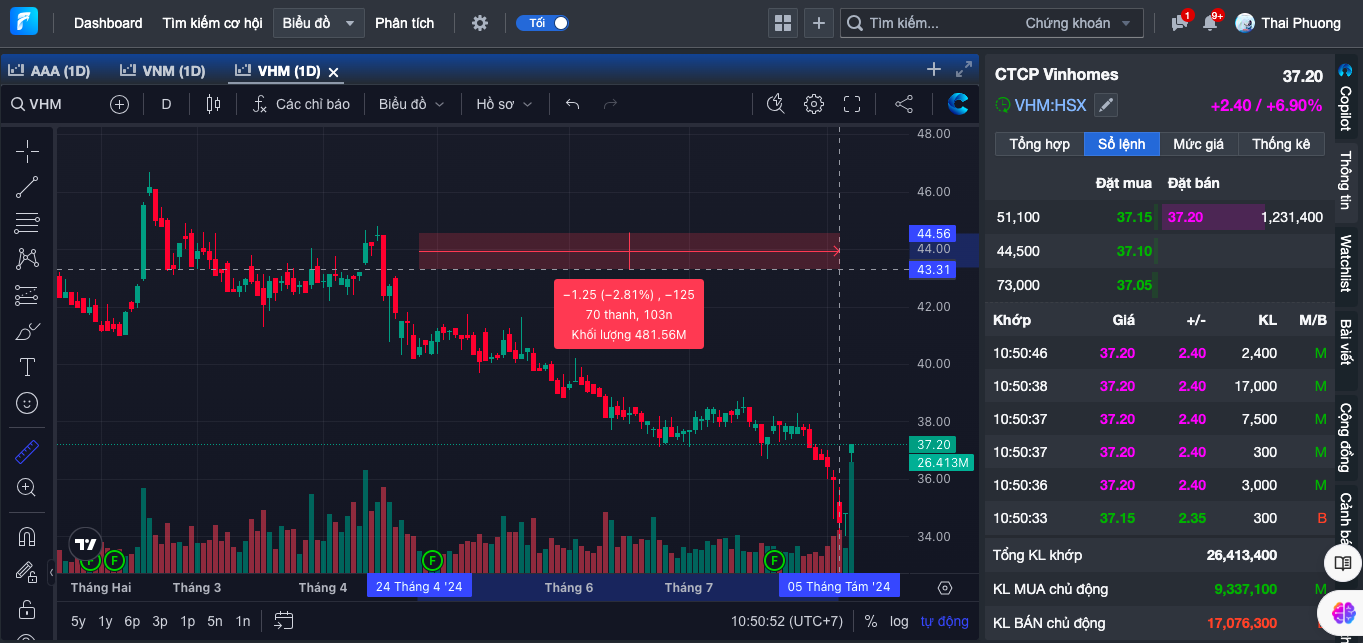The width and height of the screenshot is (1363, 643).
Task: Open chart settings gear in toolbar
Action: click(814, 104)
